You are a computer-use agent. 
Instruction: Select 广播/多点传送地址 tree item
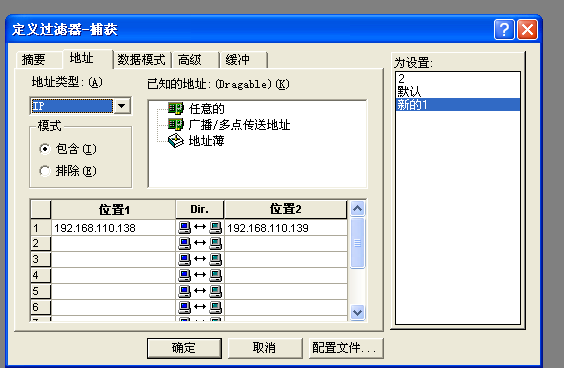239,124
